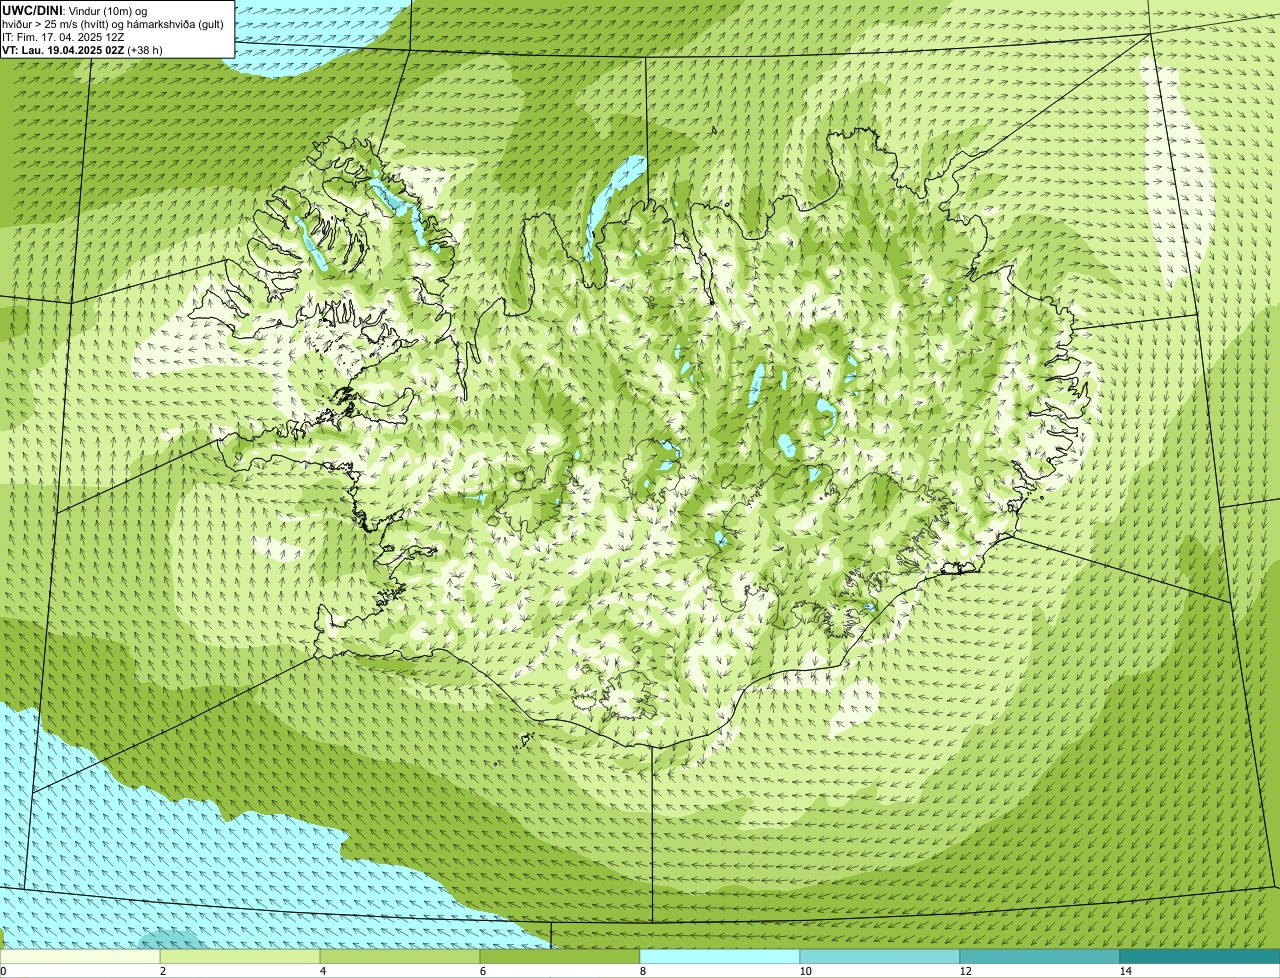Click the light green 2–4 m/s legend swatch
The image size is (1280, 978).
240,956
